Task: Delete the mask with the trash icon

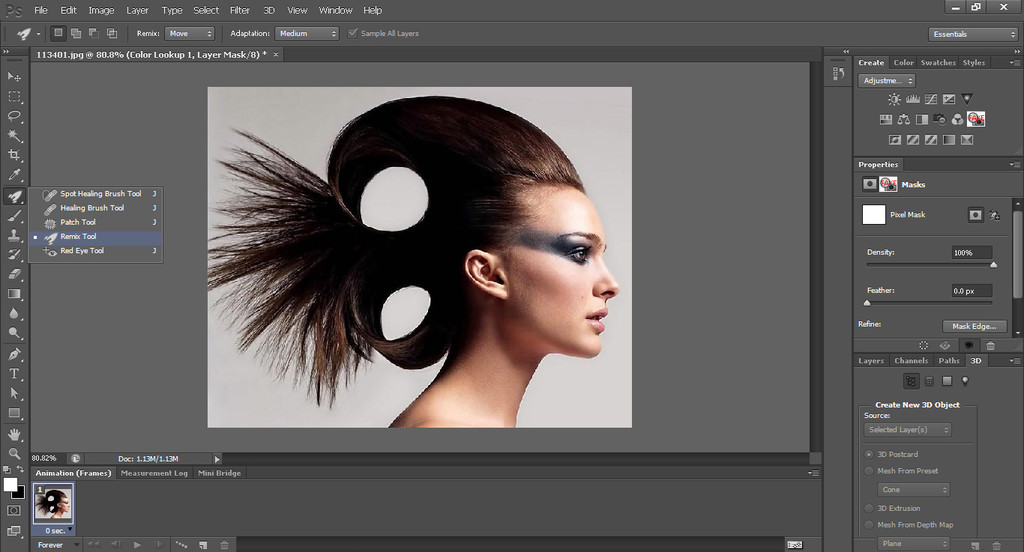Action: (x=990, y=346)
